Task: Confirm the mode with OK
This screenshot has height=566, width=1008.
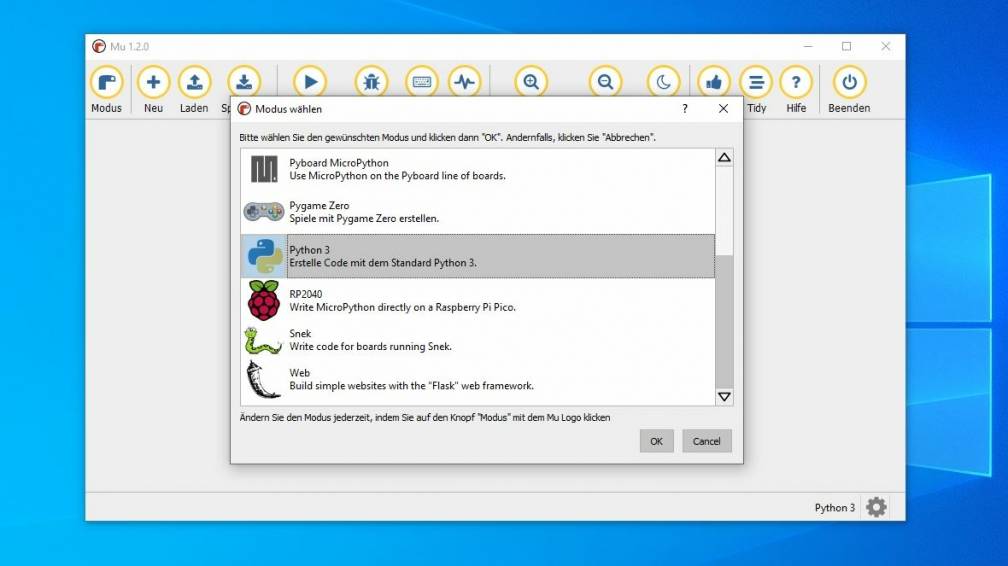Action: pos(656,441)
